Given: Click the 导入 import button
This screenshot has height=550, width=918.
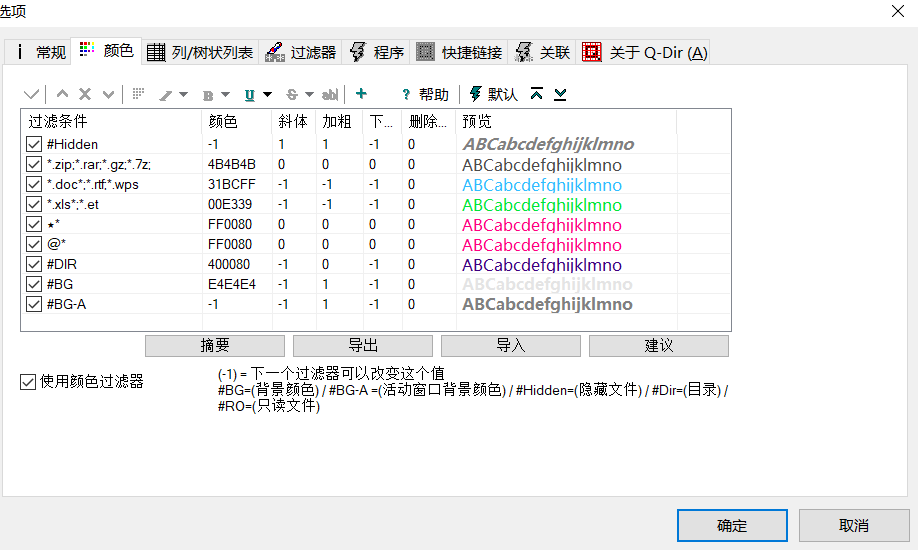Looking at the screenshot, I should [511, 346].
